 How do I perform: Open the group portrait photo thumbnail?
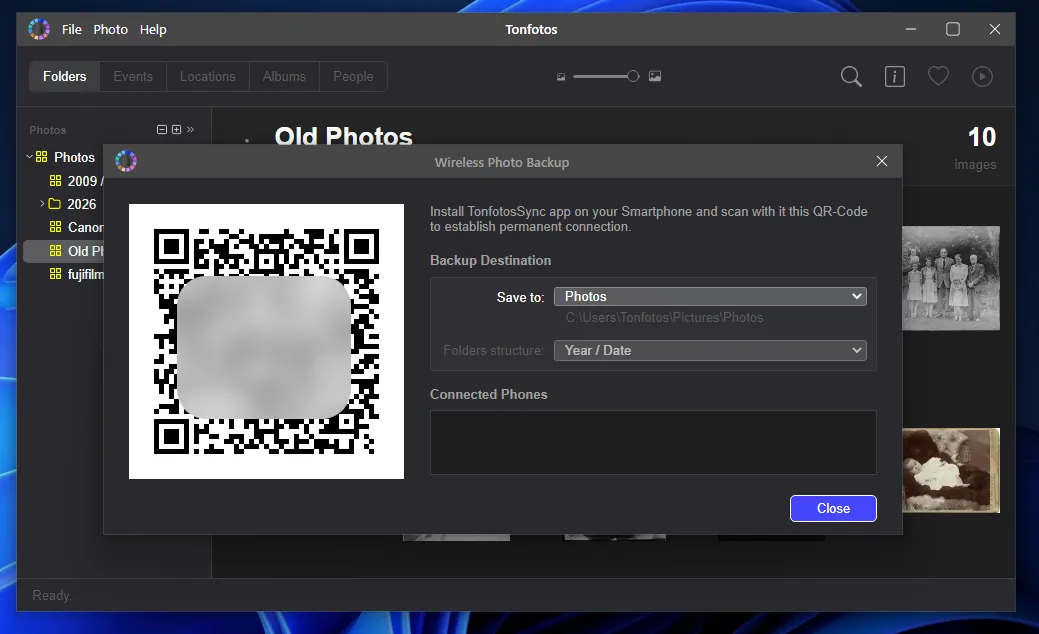(951, 278)
